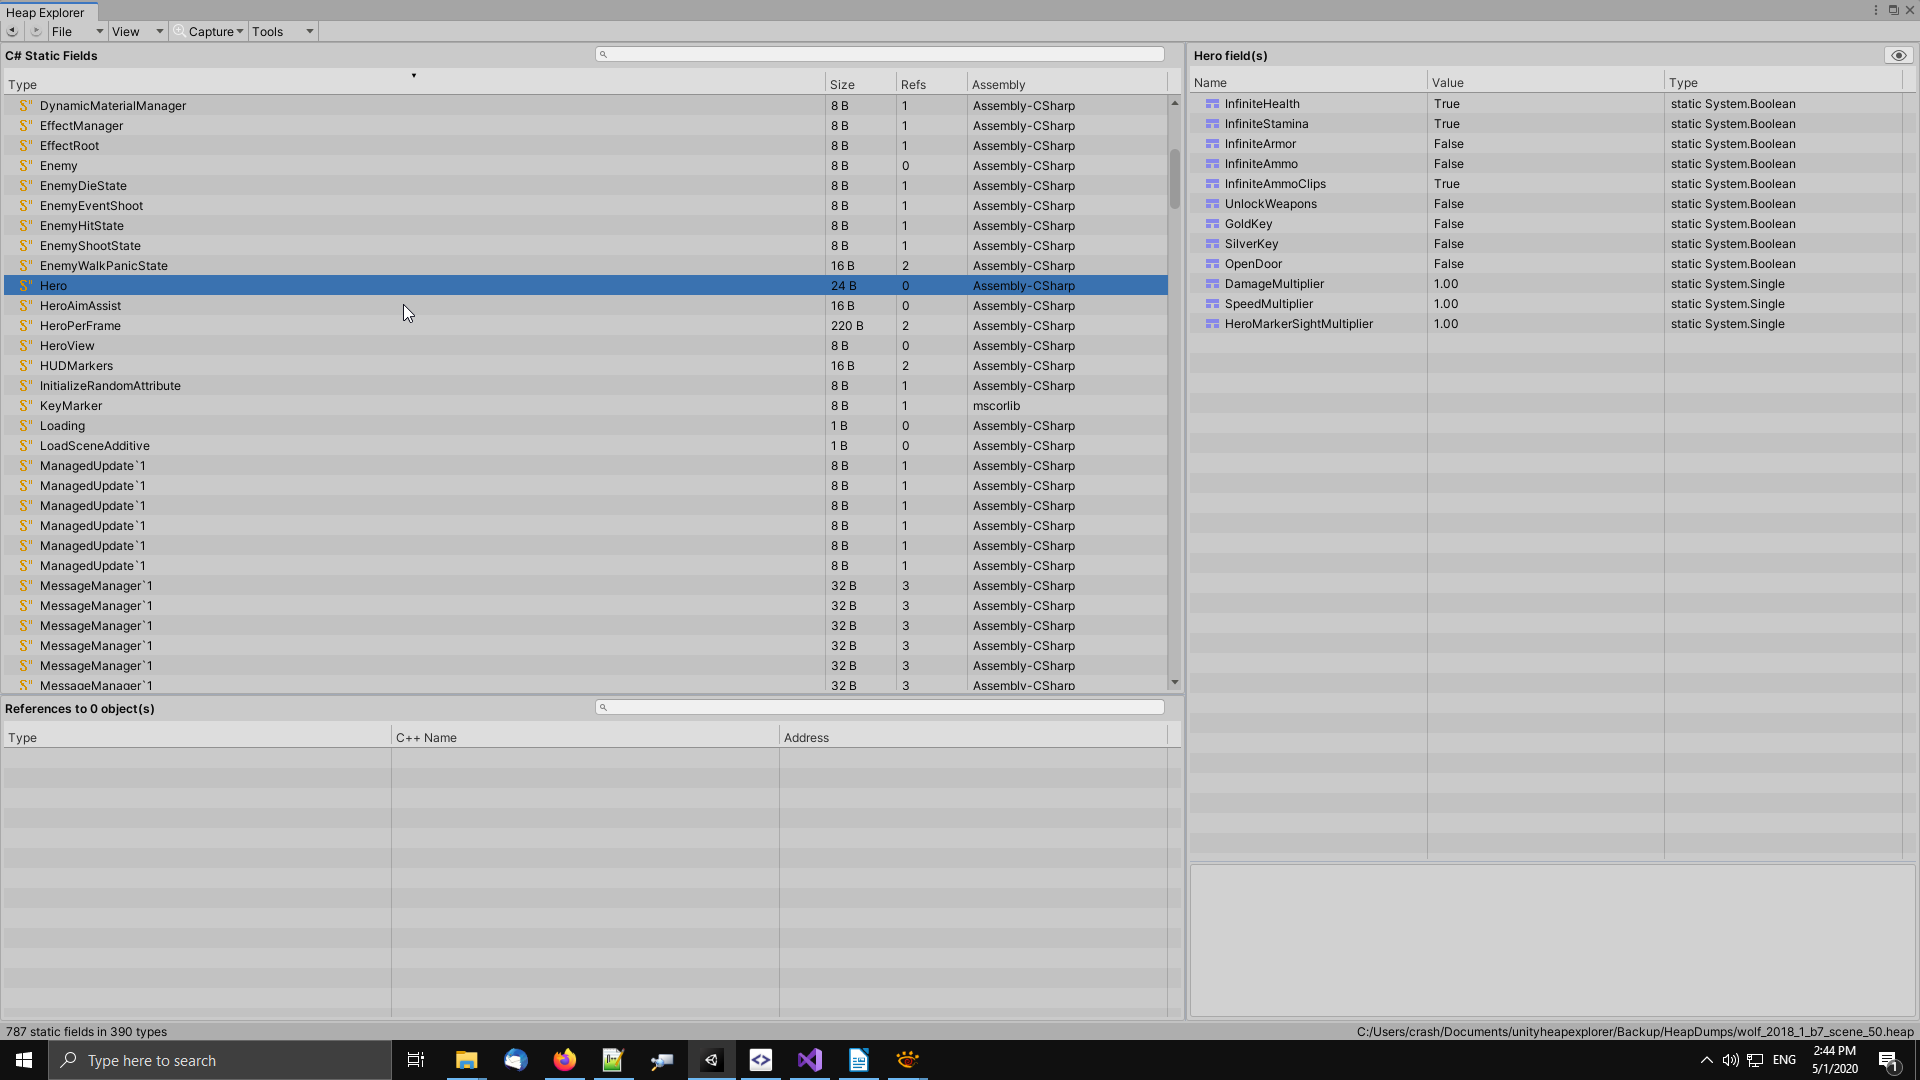Select the HeroAimAssist row

(x=80, y=306)
